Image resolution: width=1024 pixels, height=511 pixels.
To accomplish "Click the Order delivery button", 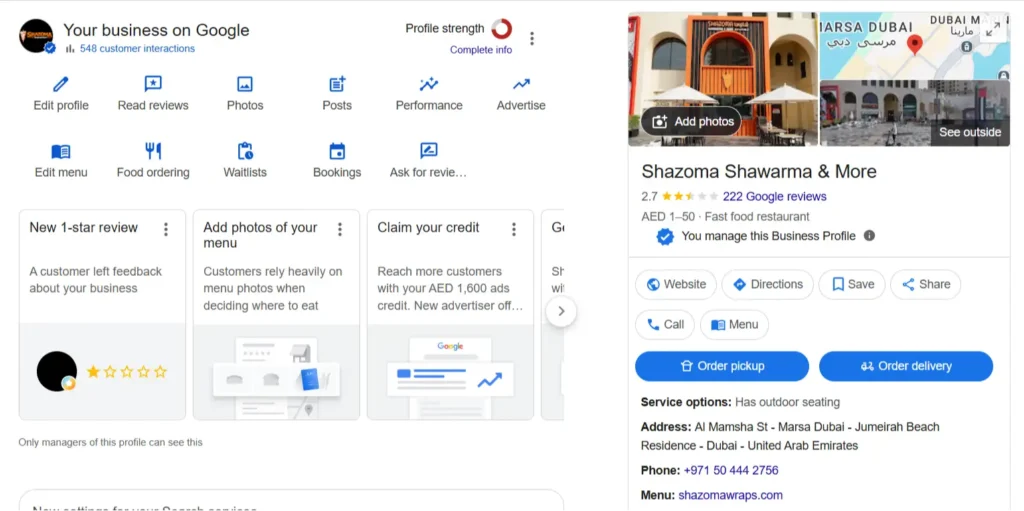I will 906,366.
